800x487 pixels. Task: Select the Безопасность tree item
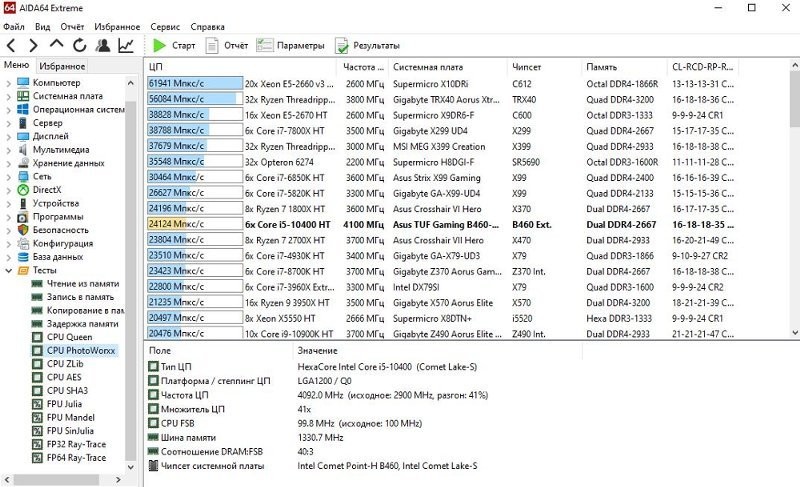point(60,230)
